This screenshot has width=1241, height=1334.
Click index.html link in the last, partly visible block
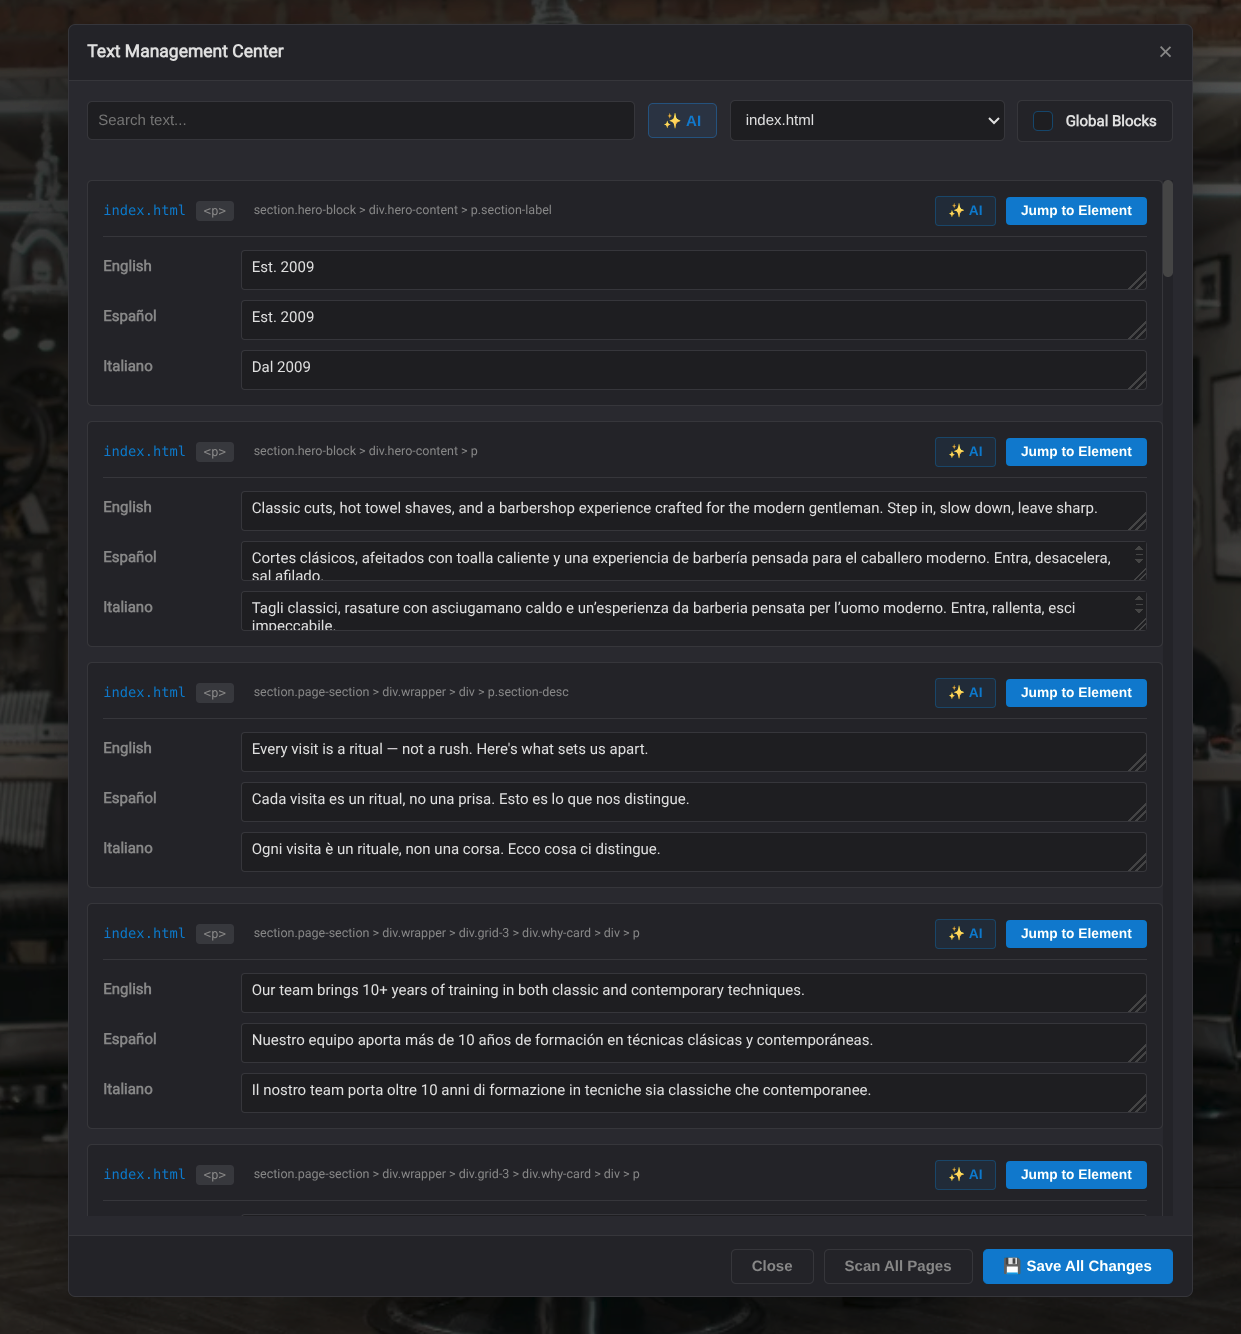144,1175
